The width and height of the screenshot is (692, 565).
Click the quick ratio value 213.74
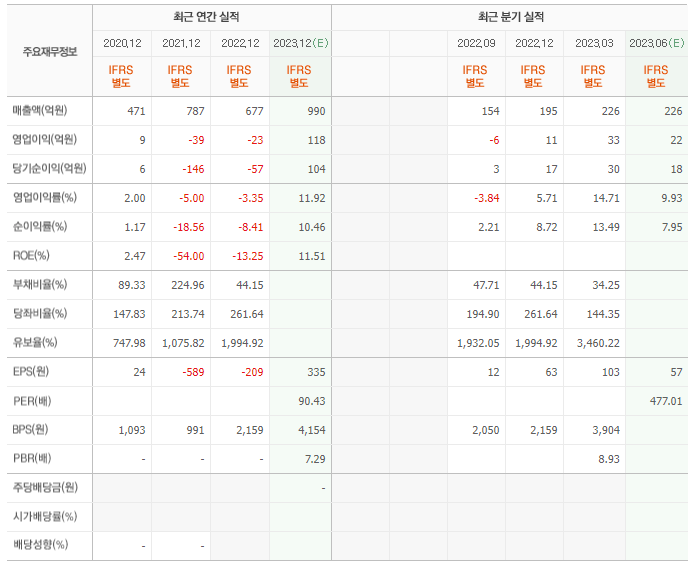(x=188, y=314)
